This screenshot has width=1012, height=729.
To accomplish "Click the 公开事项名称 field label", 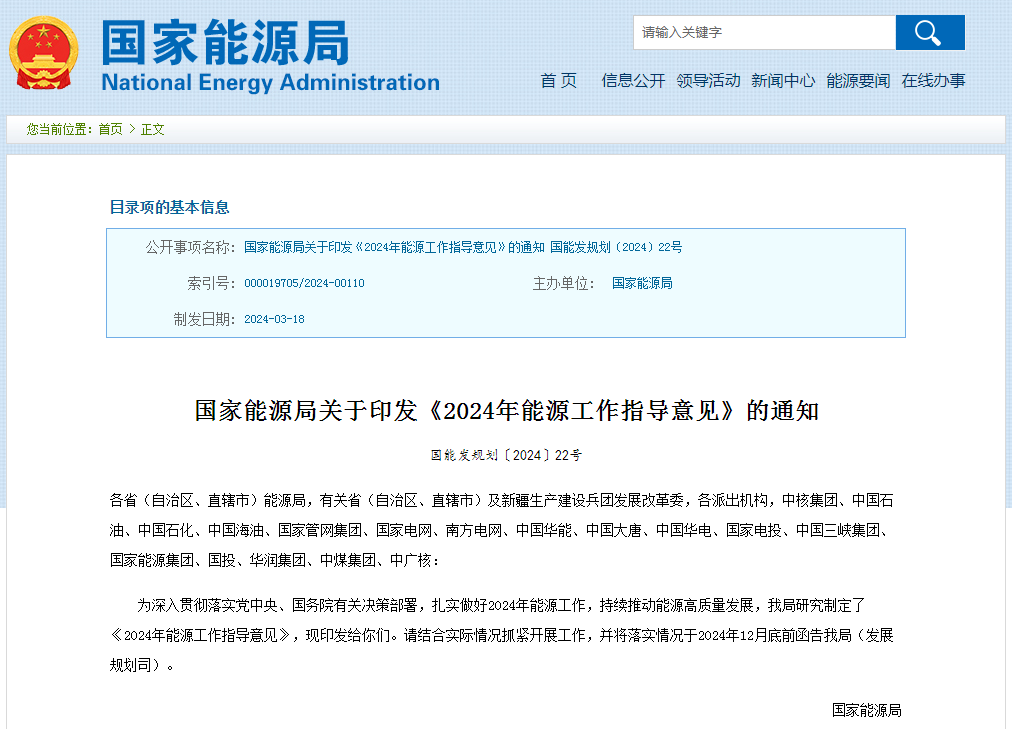I will coord(190,247).
